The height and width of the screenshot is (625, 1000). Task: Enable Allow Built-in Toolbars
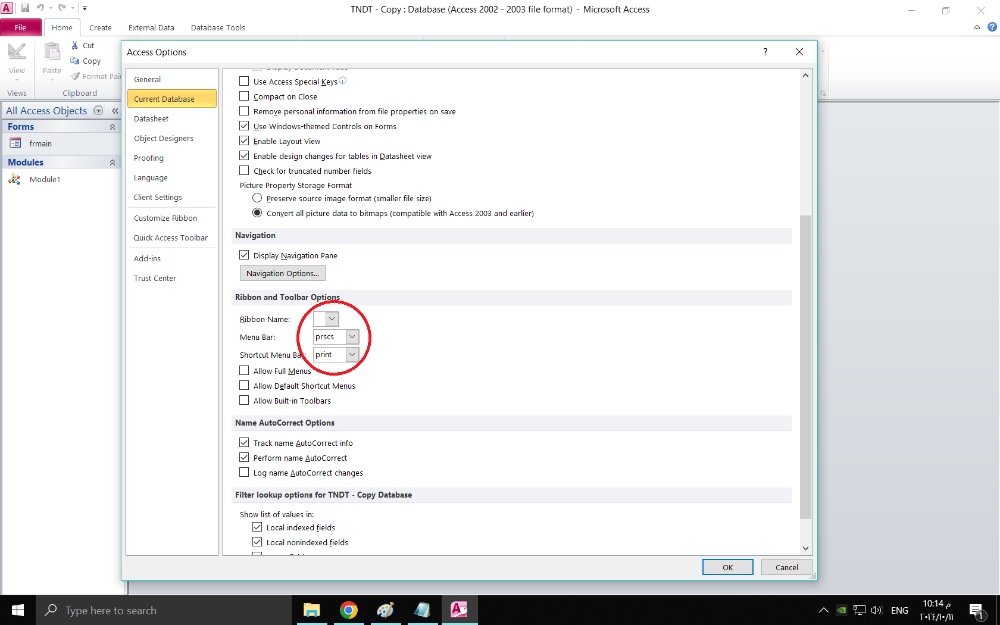(x=244, y=401)
